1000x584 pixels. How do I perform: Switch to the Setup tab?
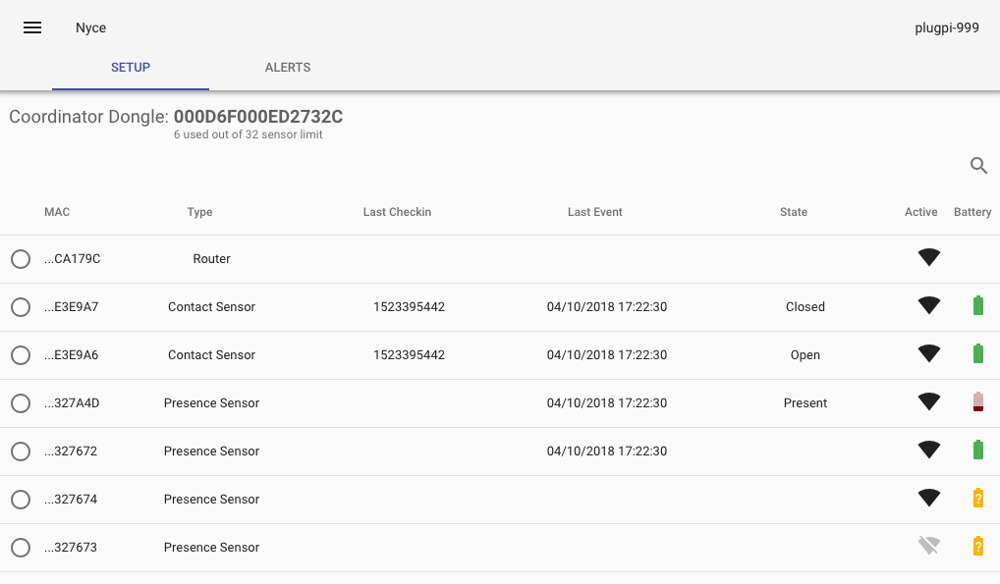130,68
